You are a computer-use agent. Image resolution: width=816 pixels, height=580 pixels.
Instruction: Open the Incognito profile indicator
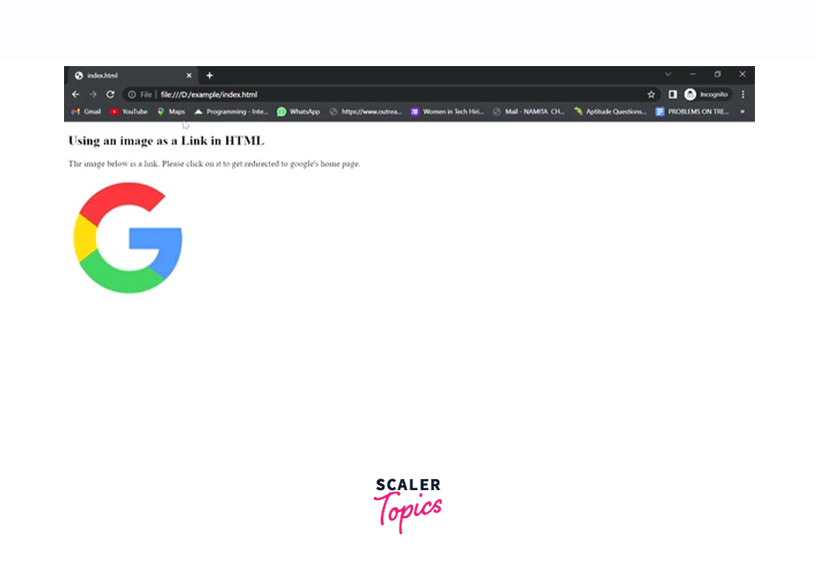tap(706, 94)
